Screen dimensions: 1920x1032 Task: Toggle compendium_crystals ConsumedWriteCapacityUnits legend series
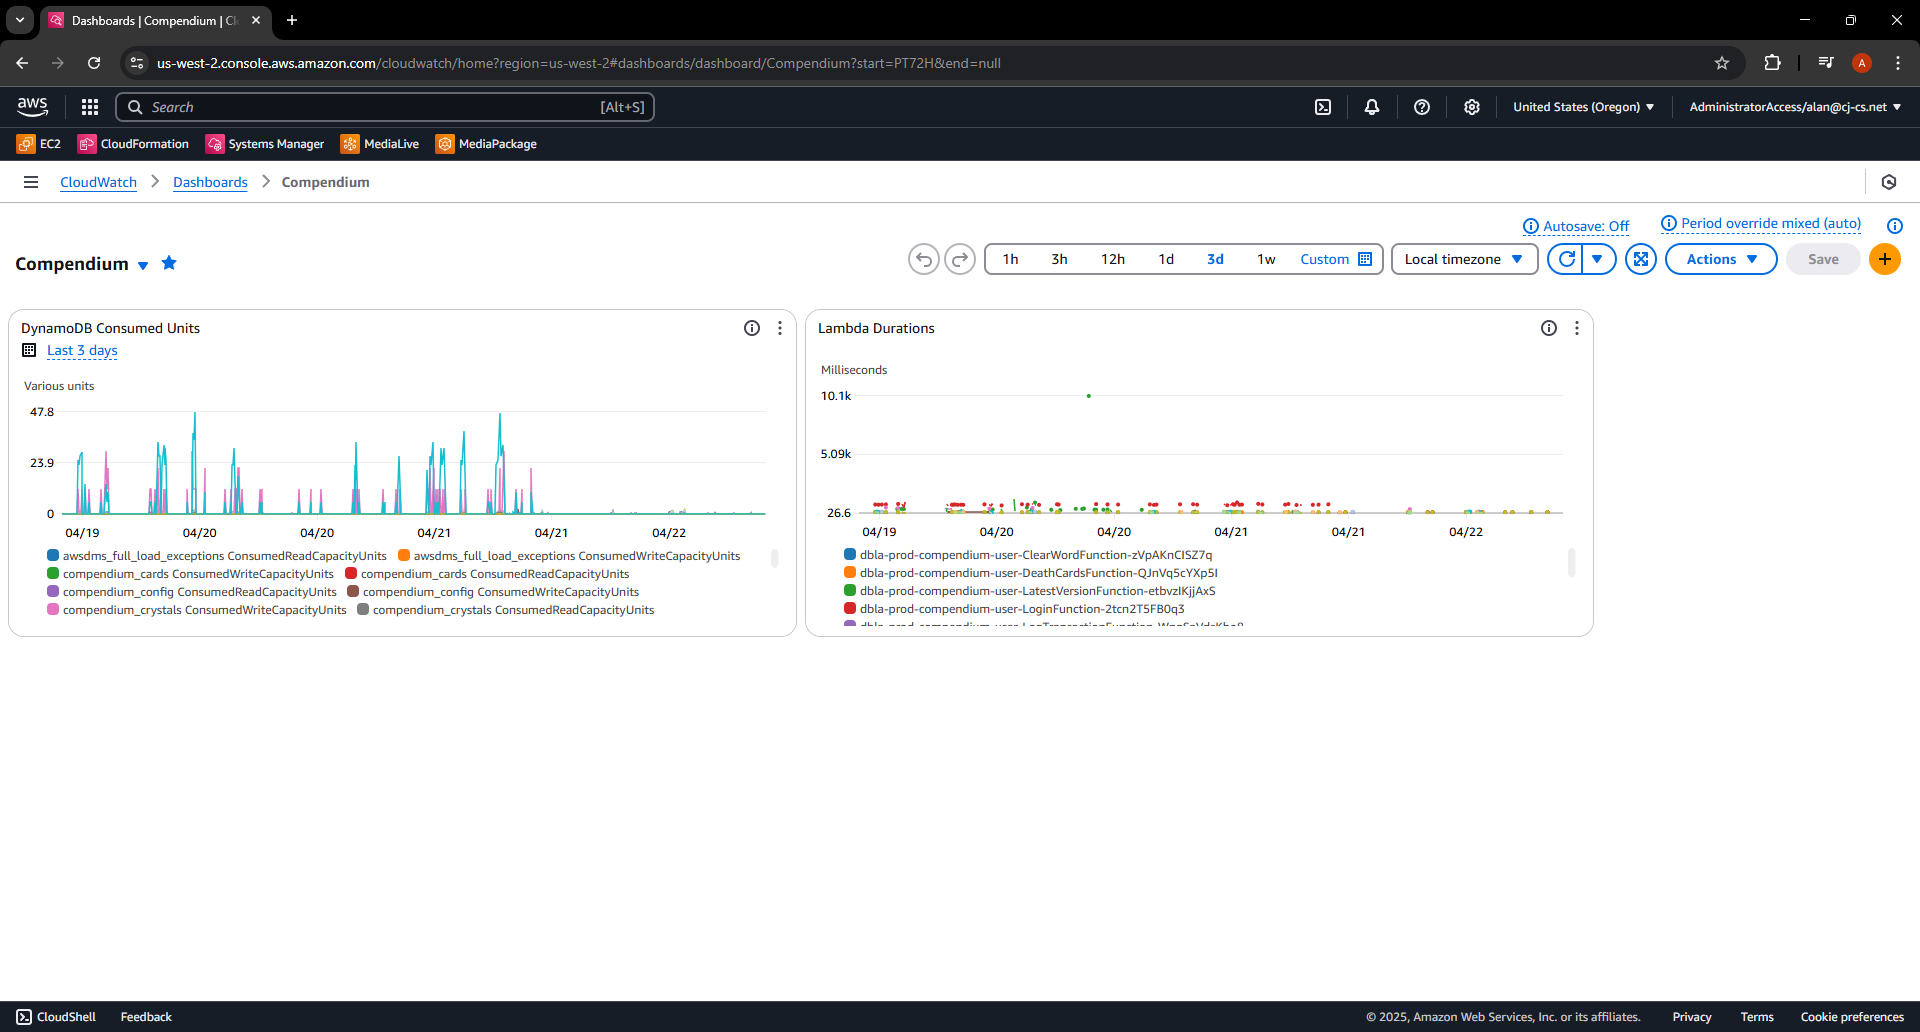(x=197, y=610)
